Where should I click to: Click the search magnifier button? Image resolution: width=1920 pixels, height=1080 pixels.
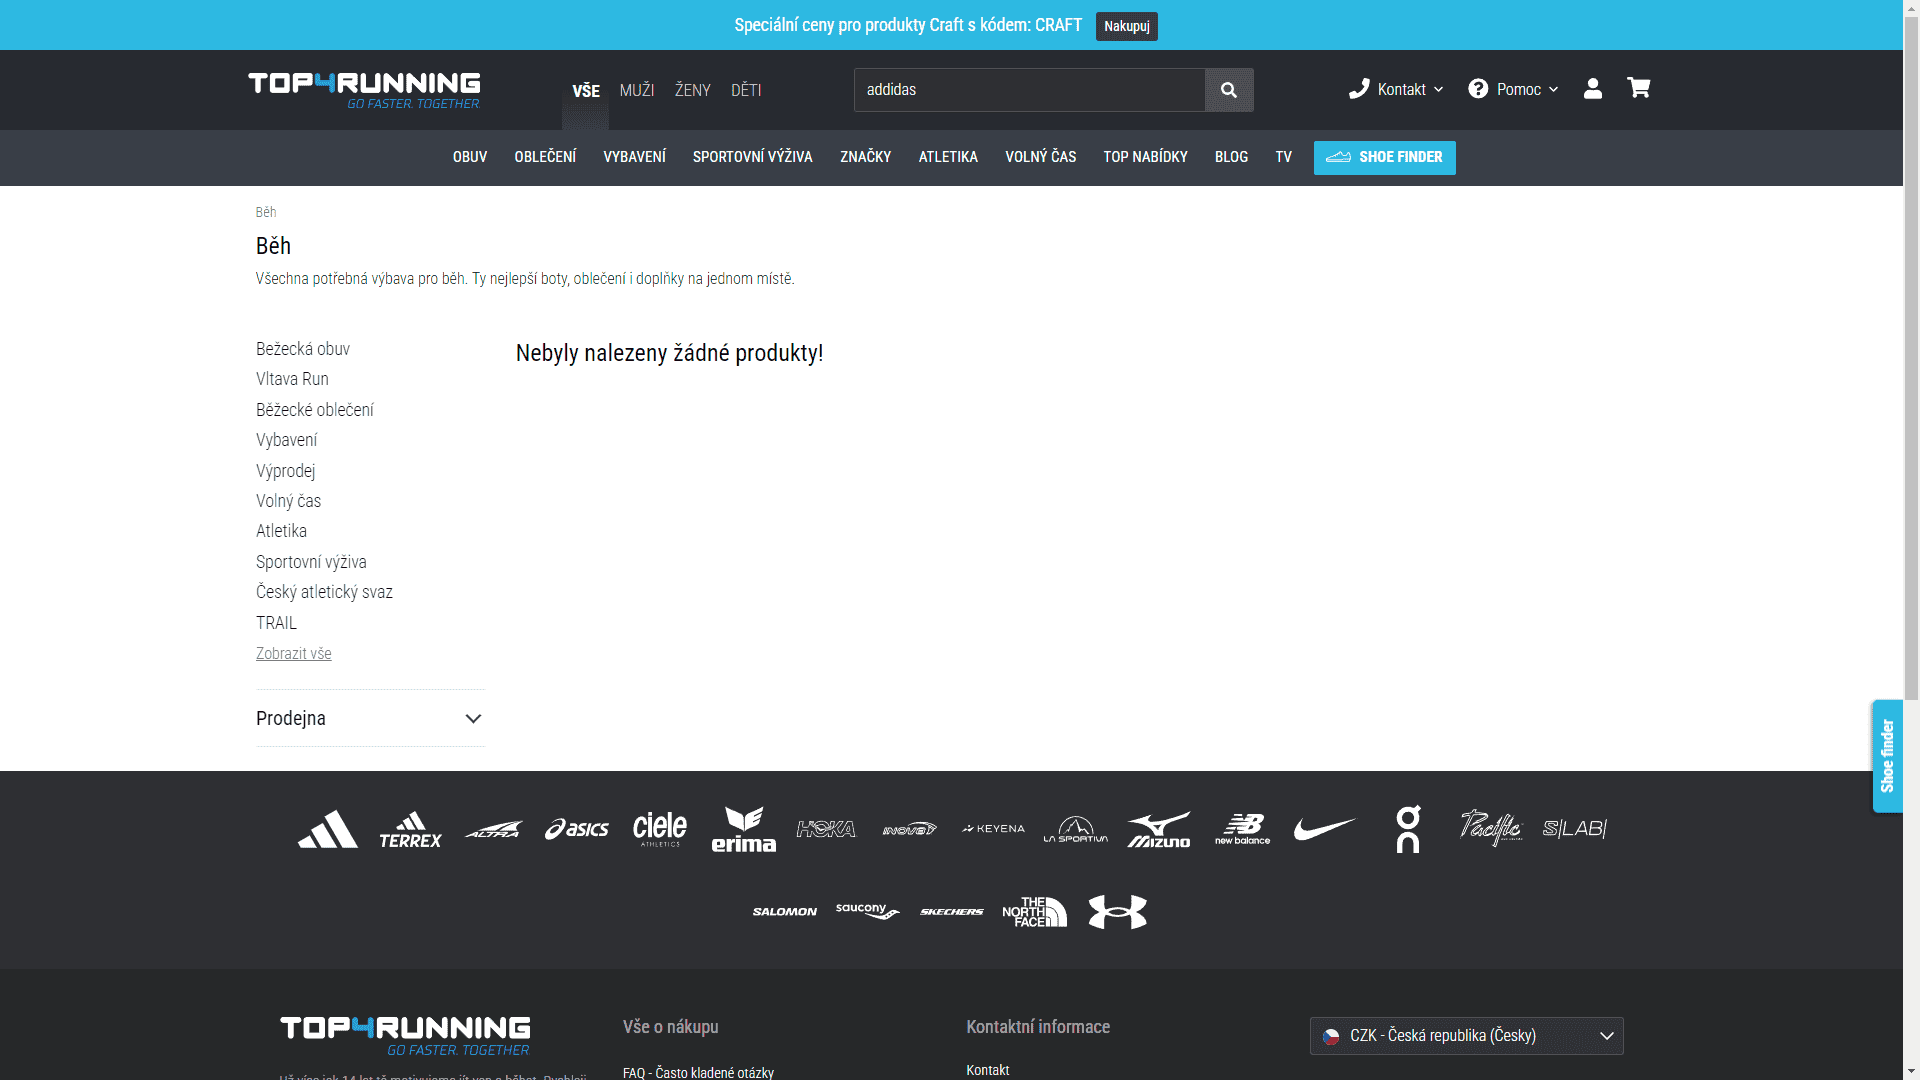[1229, 90]
